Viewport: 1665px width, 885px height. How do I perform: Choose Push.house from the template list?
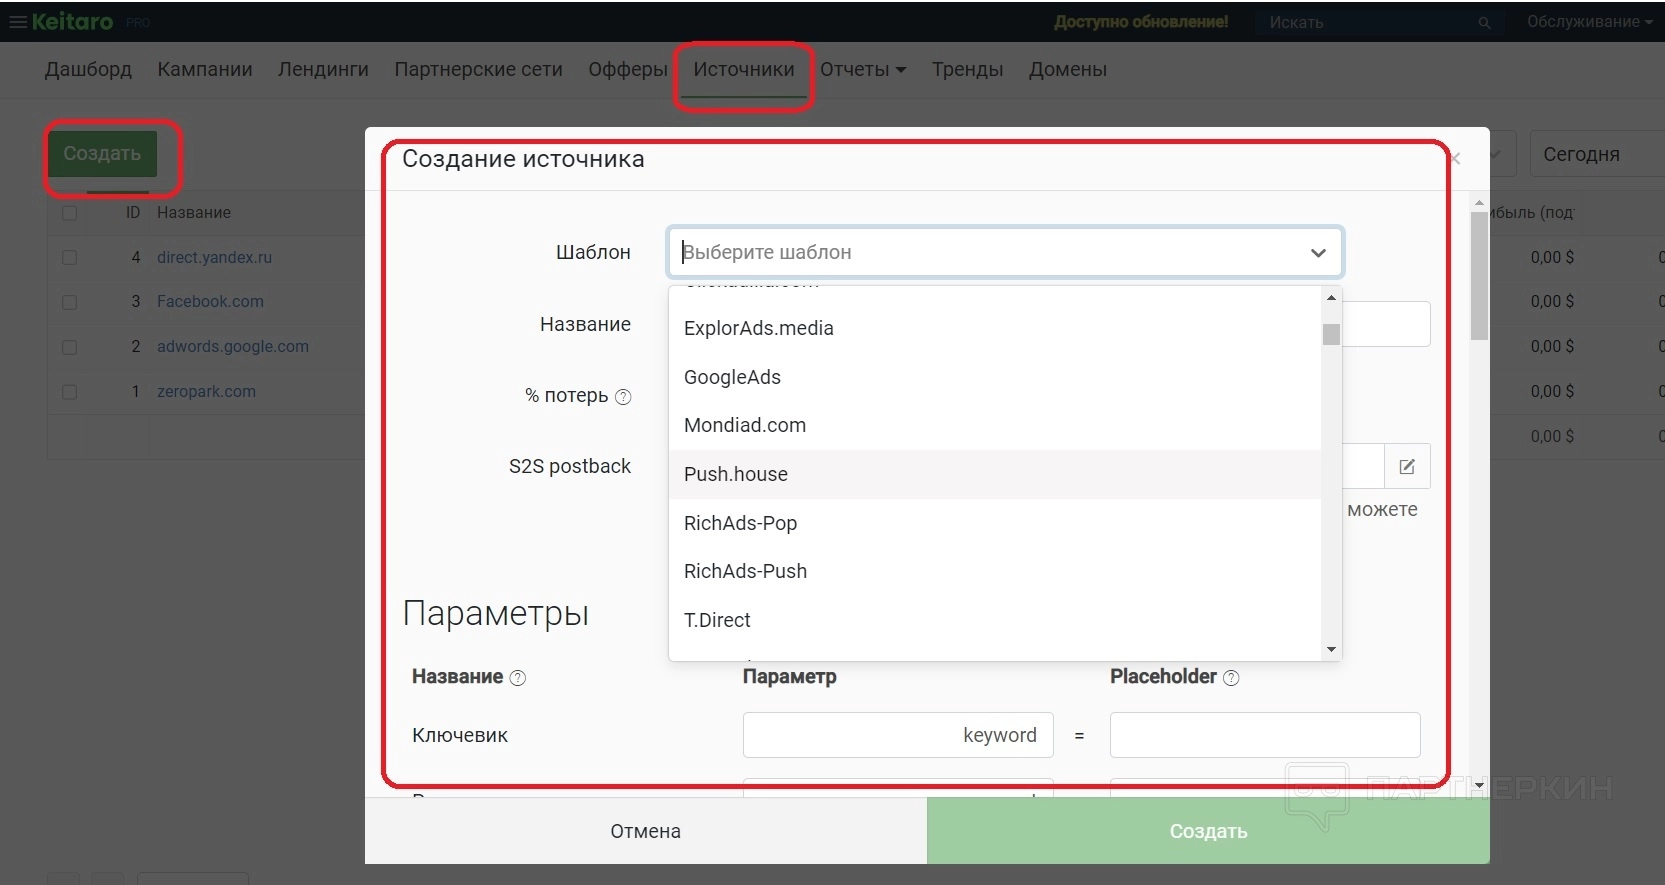pos(736,475)
